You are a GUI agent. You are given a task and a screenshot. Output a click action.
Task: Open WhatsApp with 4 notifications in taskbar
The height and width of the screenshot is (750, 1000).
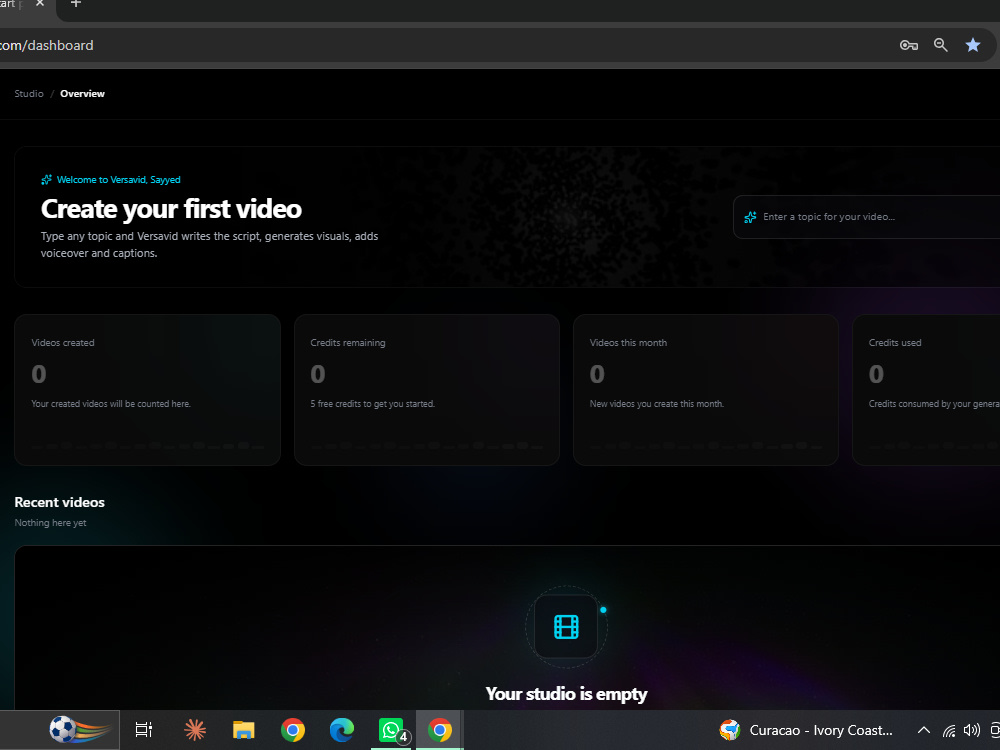(x=392, y=730)
